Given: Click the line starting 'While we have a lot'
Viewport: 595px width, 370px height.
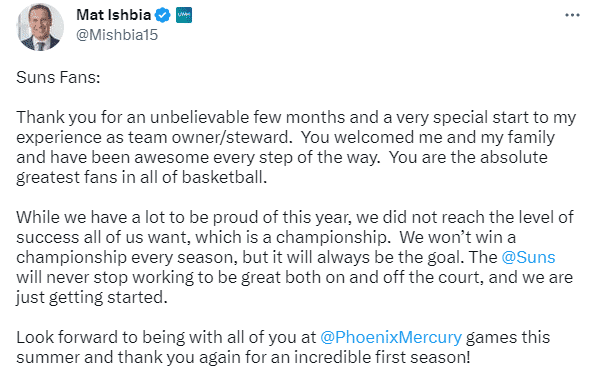Looking at the screenshot, I should coord(295,217).
